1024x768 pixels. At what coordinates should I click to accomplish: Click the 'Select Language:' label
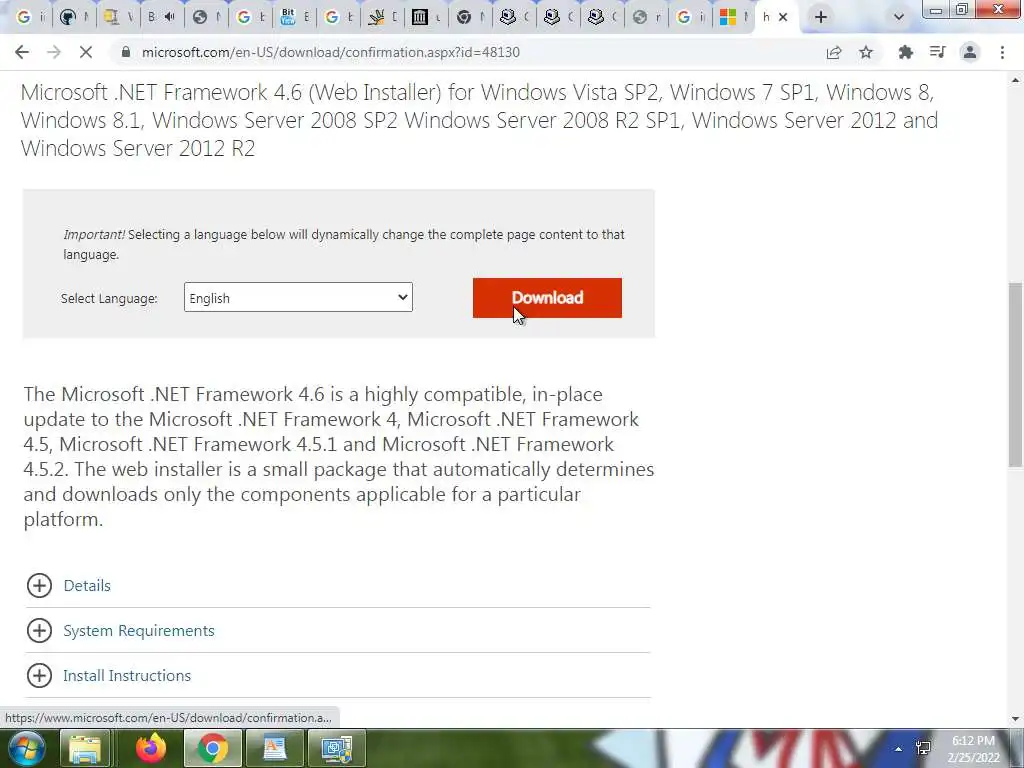coord(109,298)
